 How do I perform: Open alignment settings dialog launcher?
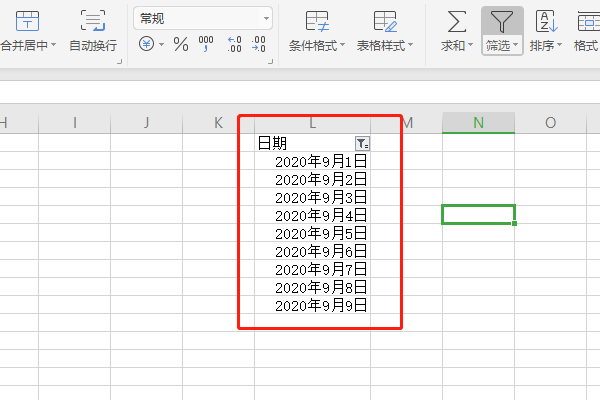point(119,61)
